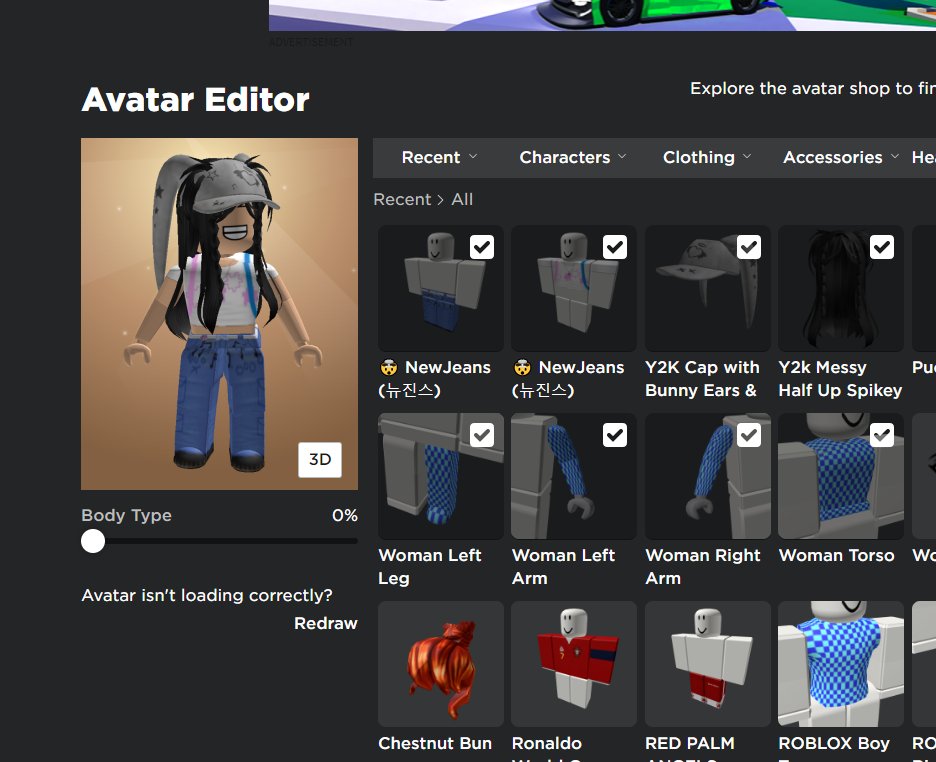The image size is (936, 762).
Task: Uncheck the Woman Left Leg checkbox
Action: [482, 435]
